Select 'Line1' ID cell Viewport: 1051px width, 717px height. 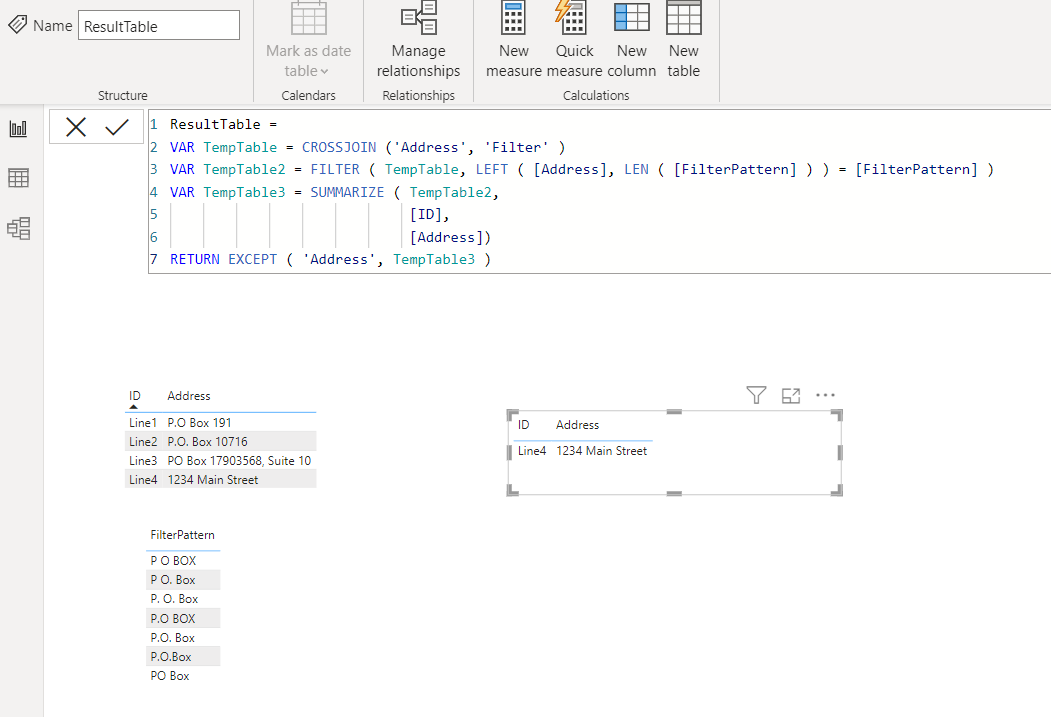point(143,423)
